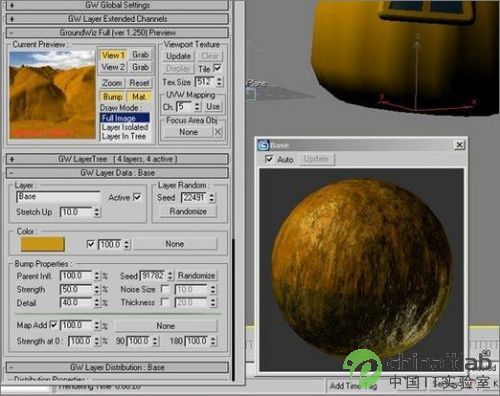This screenshot has height=396, width=500.
Task: Click the 3ds Max icon in Base window
Action: (x=263, y=145)
